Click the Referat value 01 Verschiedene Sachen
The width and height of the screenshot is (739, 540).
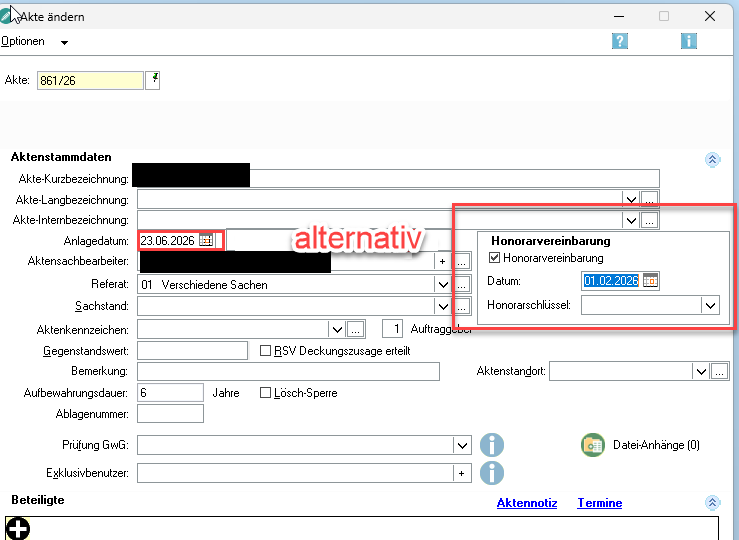point(205,285)
